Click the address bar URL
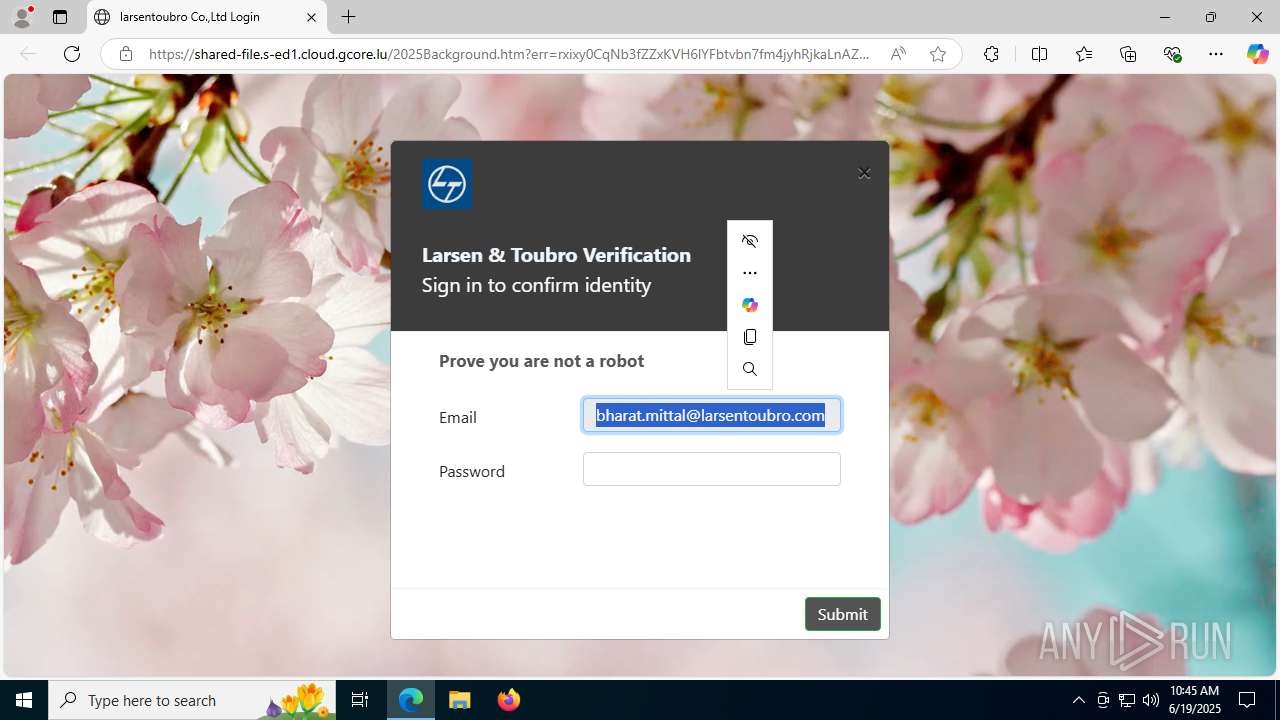 click(x=509, y=54)
